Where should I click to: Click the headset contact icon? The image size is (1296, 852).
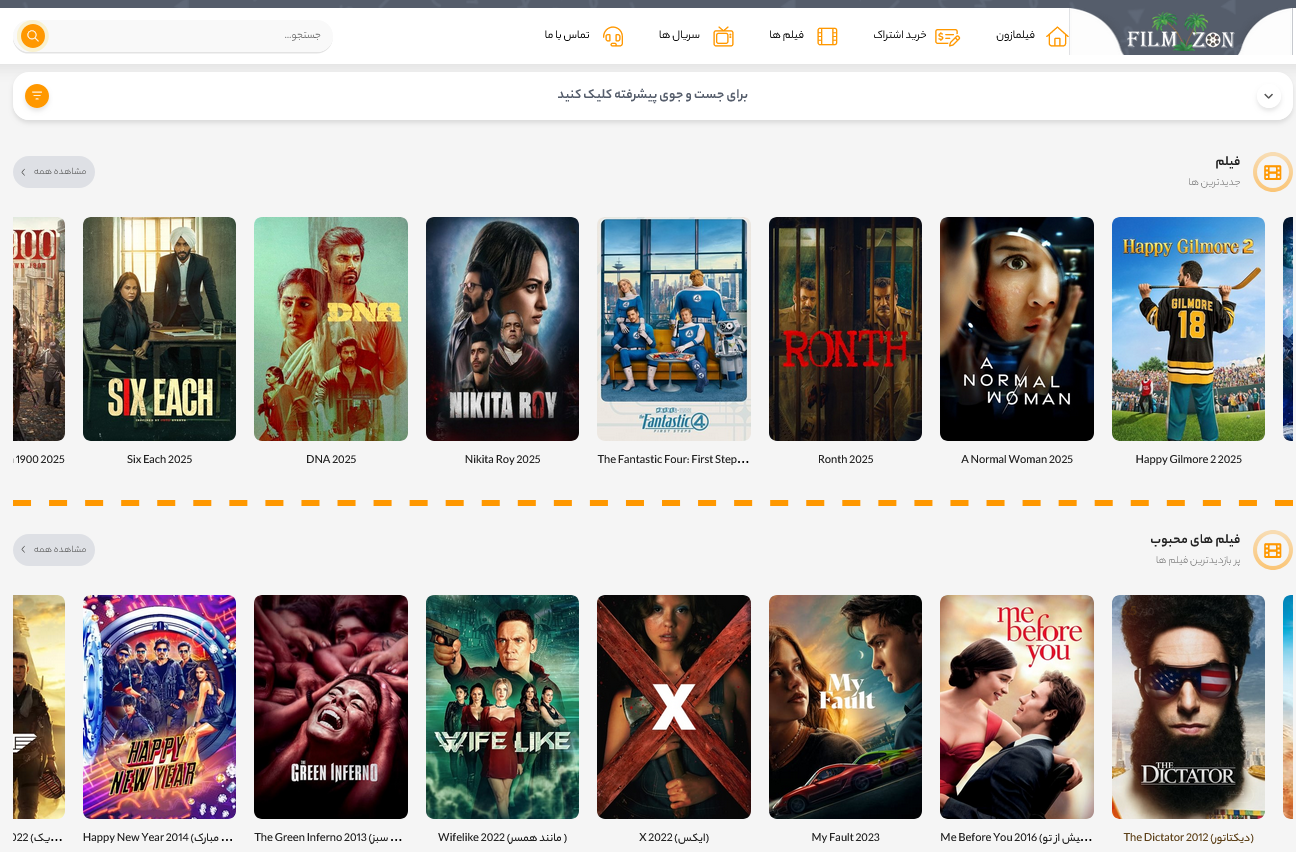[x=613, y=37]
